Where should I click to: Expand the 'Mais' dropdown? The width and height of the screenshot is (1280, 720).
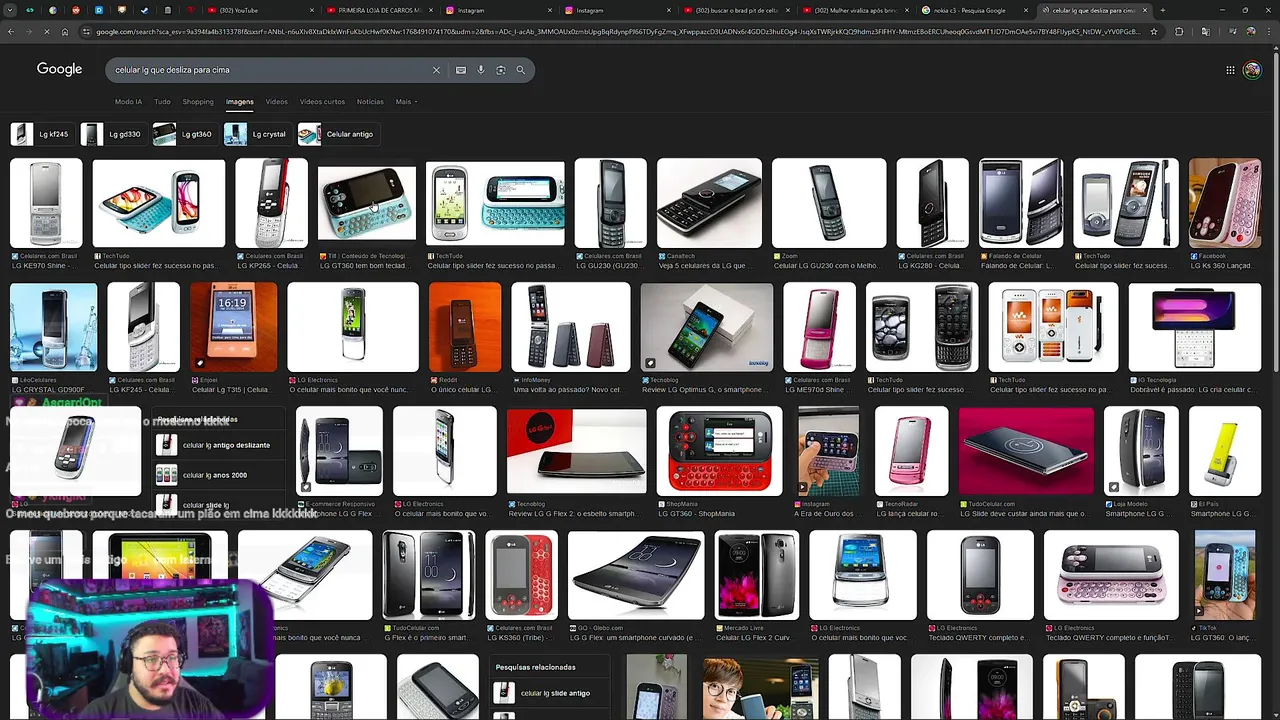tap(406, 102)
